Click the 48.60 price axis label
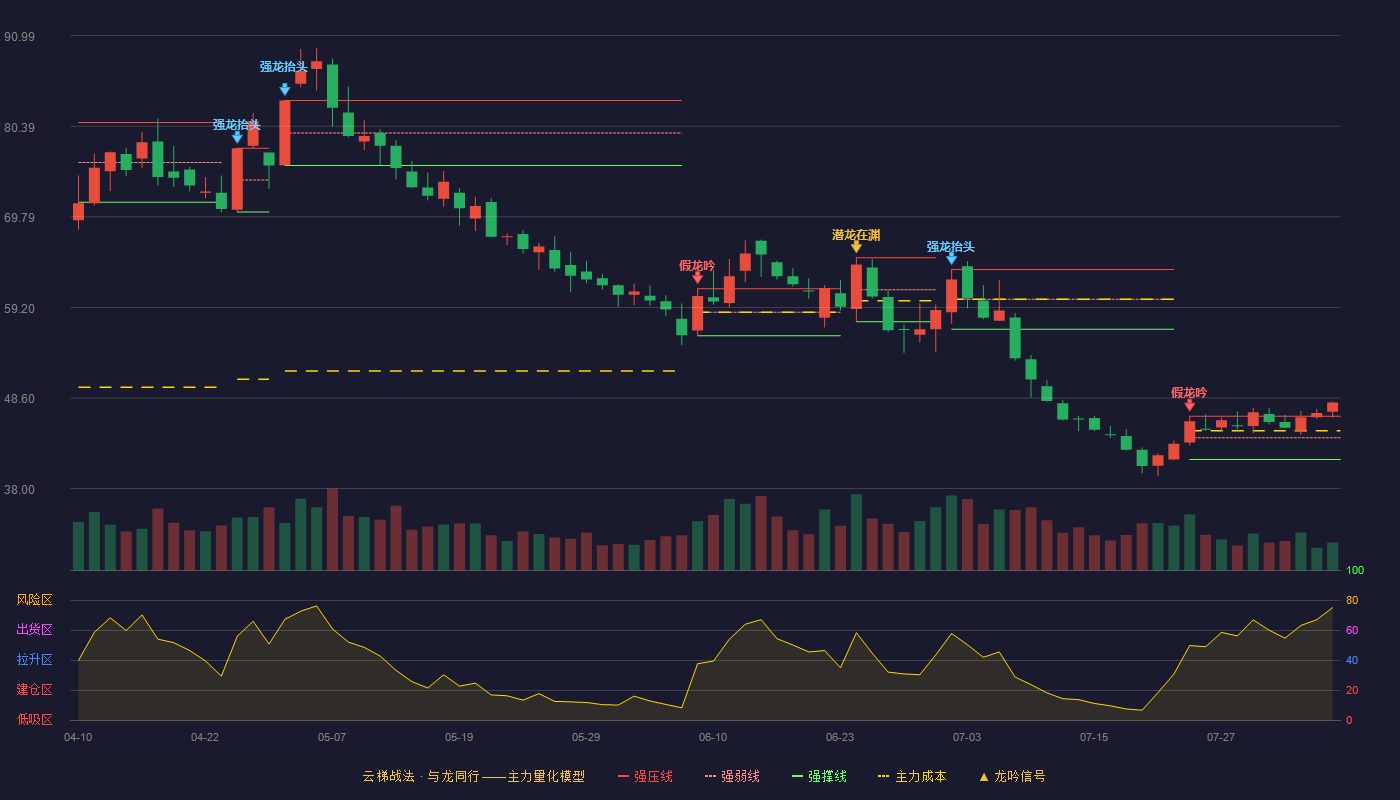1400x800 pixels. coord(19,399)
